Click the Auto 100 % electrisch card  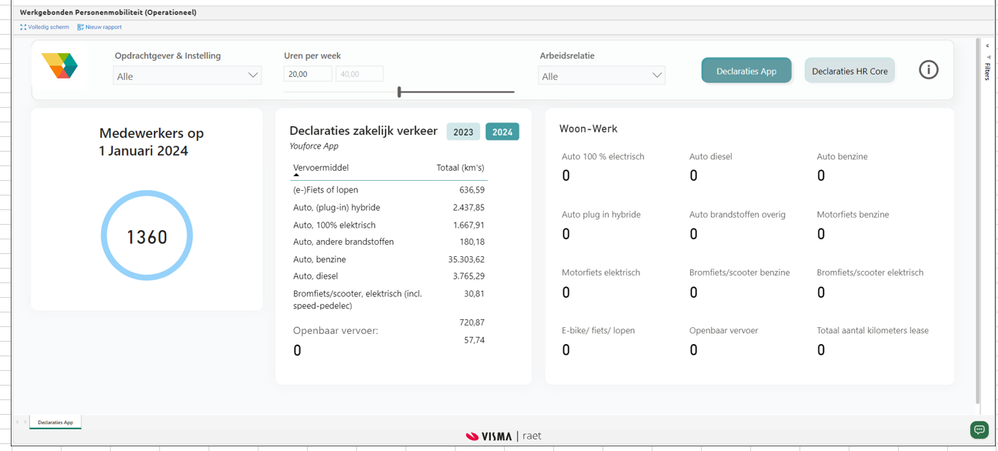click(603, 166)
